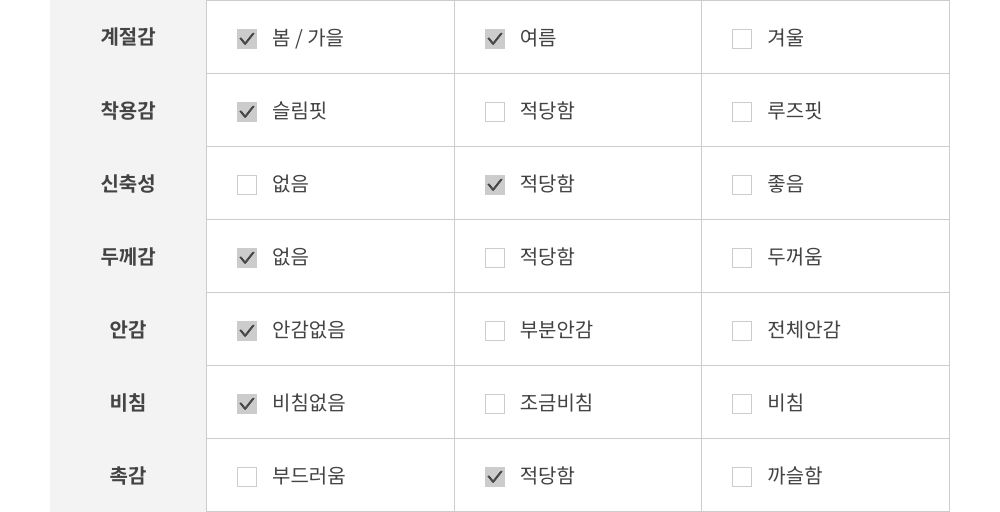
Task: Check the 루즈핏 fit checkbox
Action: point(742,112)
